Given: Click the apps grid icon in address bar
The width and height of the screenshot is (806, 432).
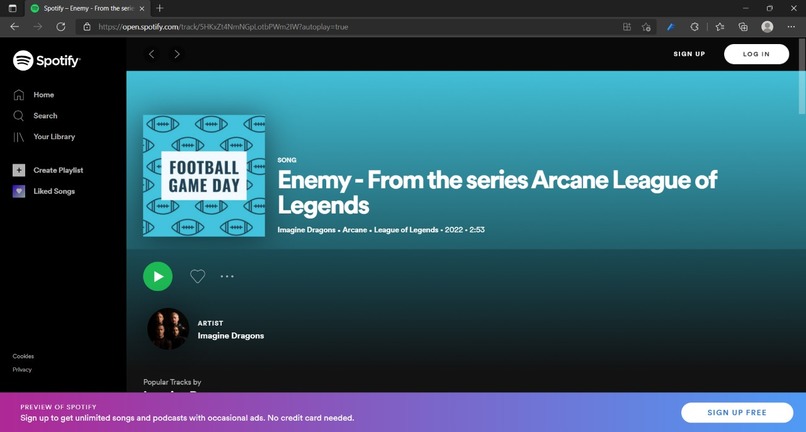Looking at the screenshot, I should (x=627, y=27).
